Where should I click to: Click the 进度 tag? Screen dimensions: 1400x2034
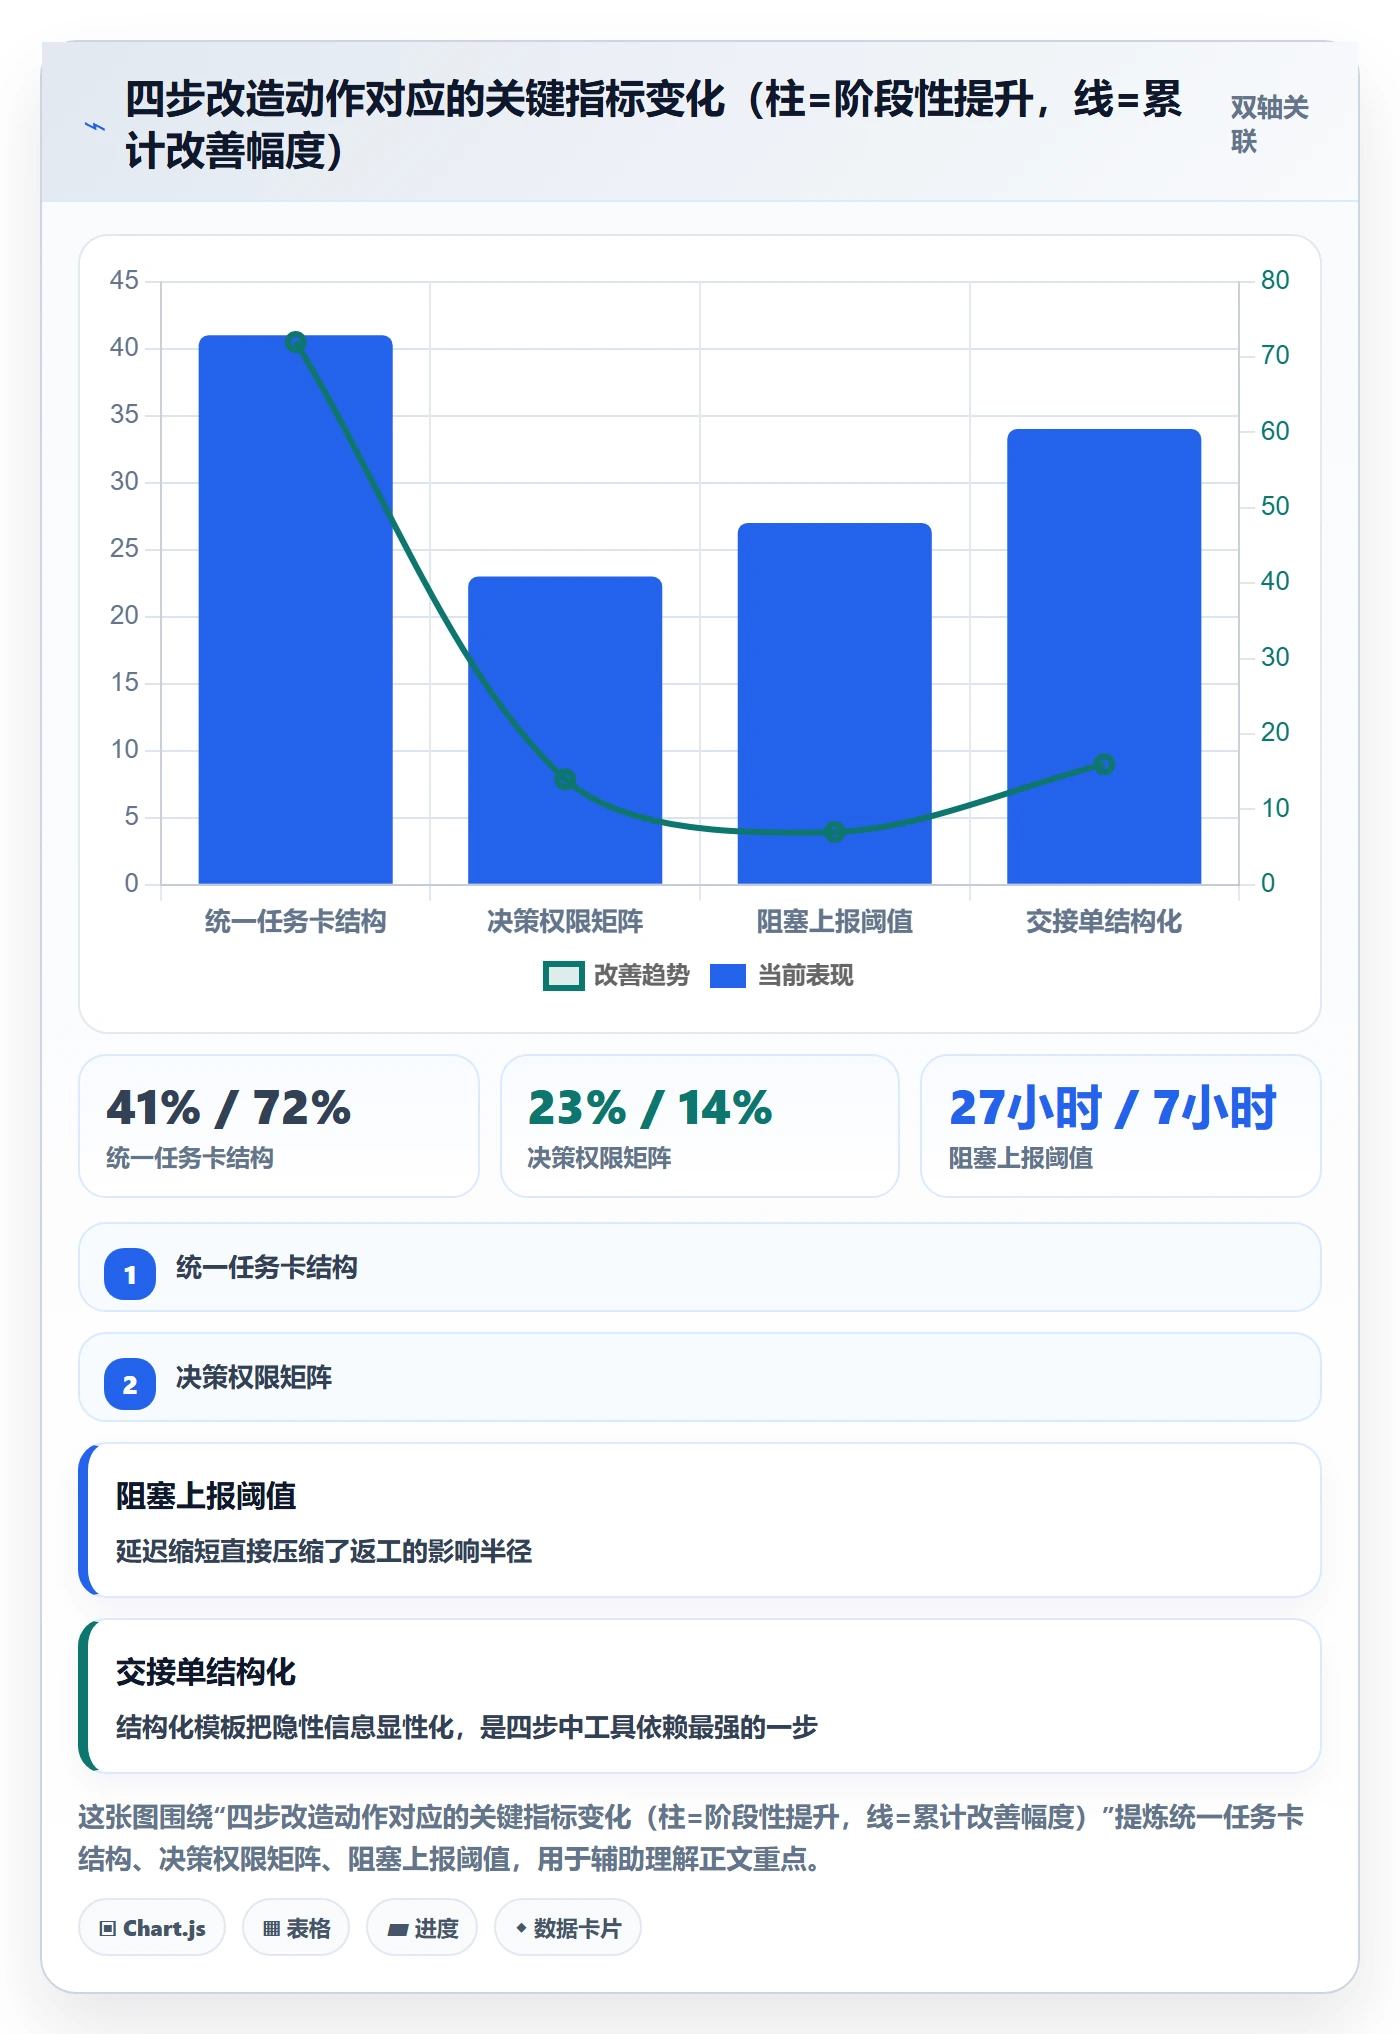422,1928
